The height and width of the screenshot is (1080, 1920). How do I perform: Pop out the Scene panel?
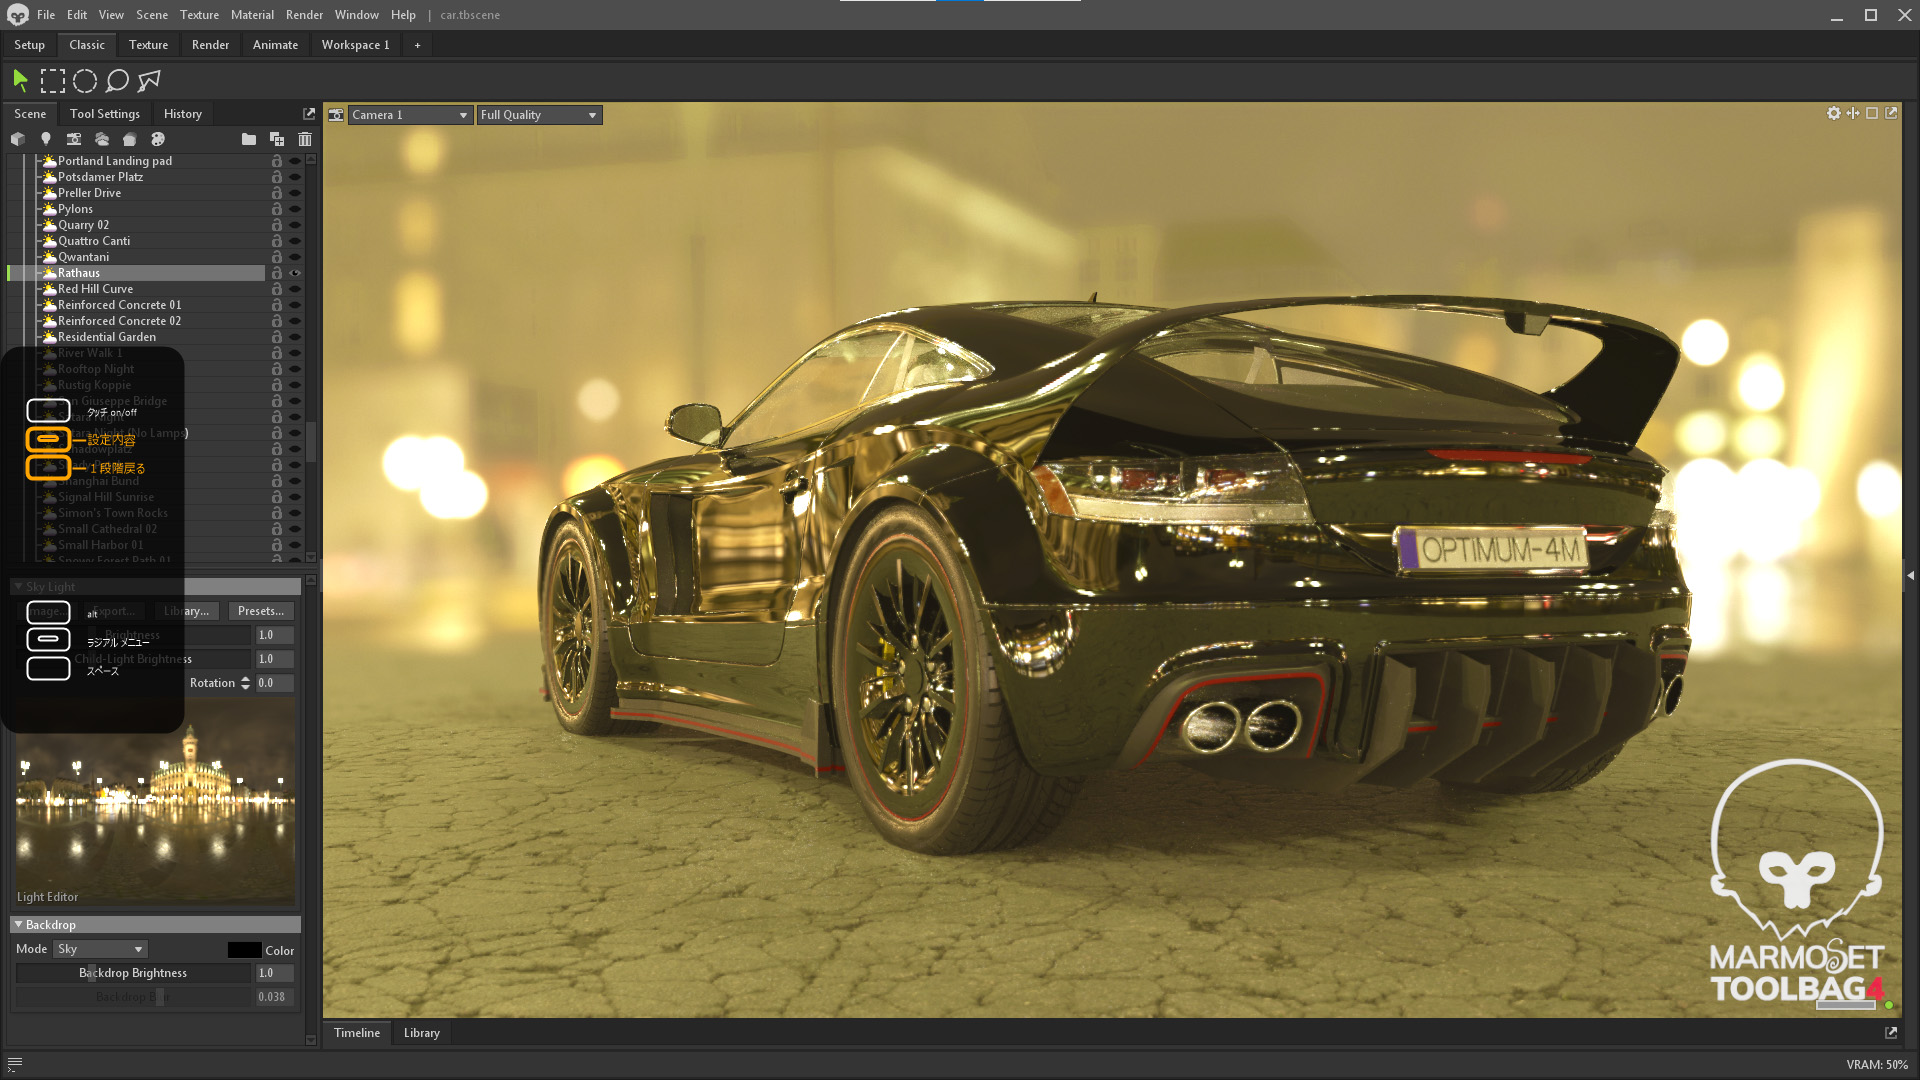click(309, 114)
